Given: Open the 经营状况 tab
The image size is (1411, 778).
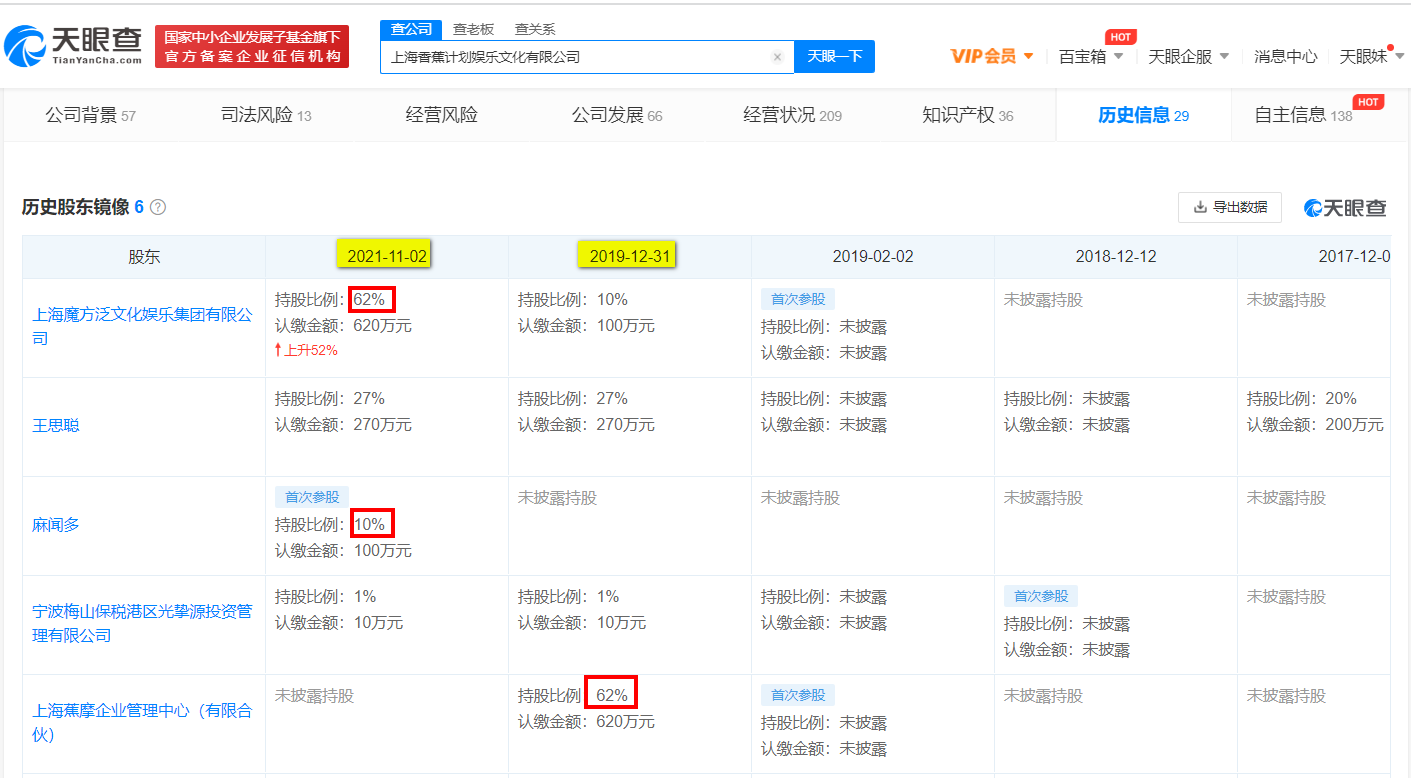Looking at the screenshot, I should click(792, 115).
